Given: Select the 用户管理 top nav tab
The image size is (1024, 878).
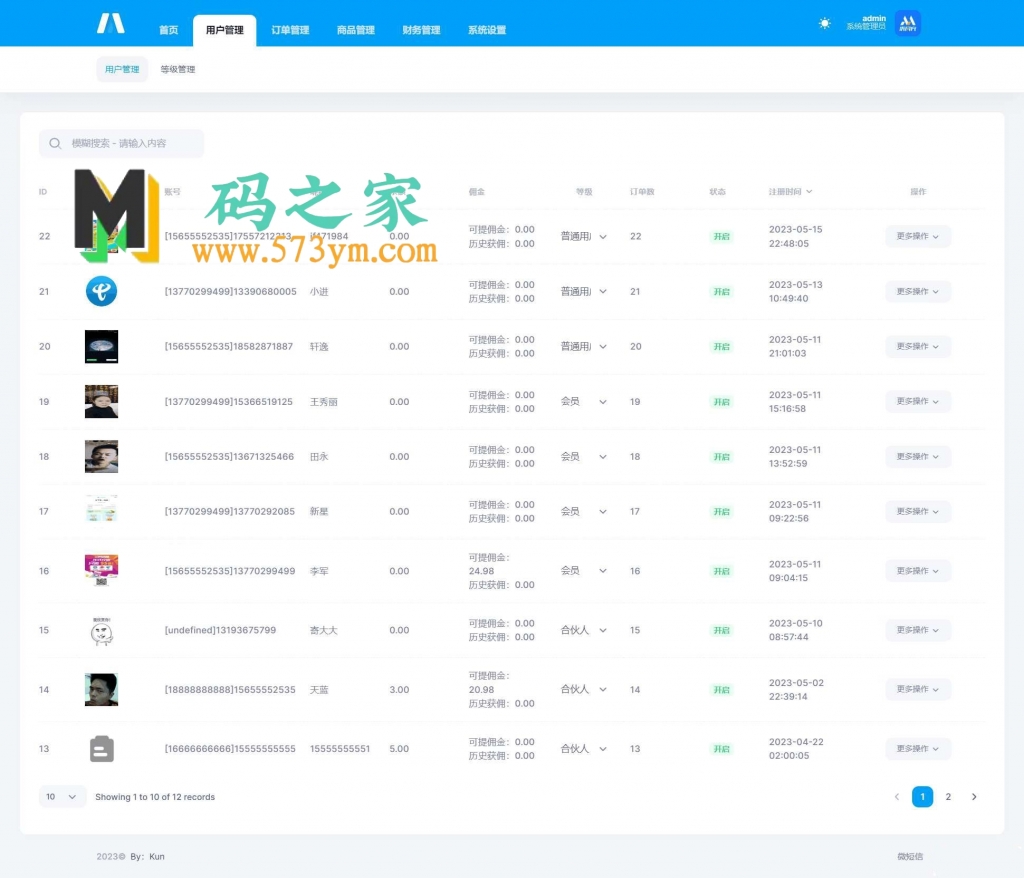Looking at the screenshot, I should [x=225, y=30].
